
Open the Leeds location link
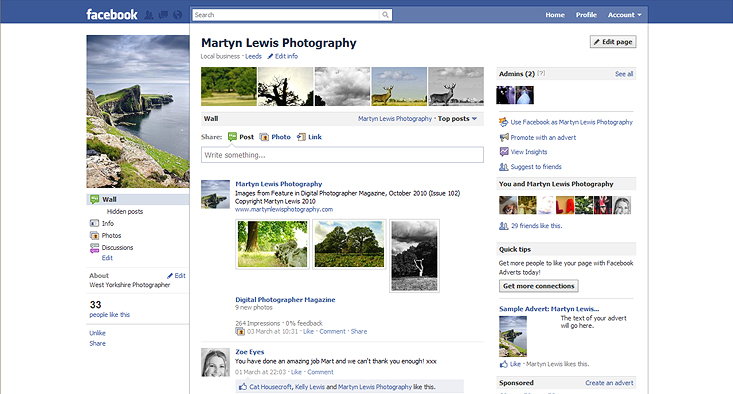coord(253,57)
